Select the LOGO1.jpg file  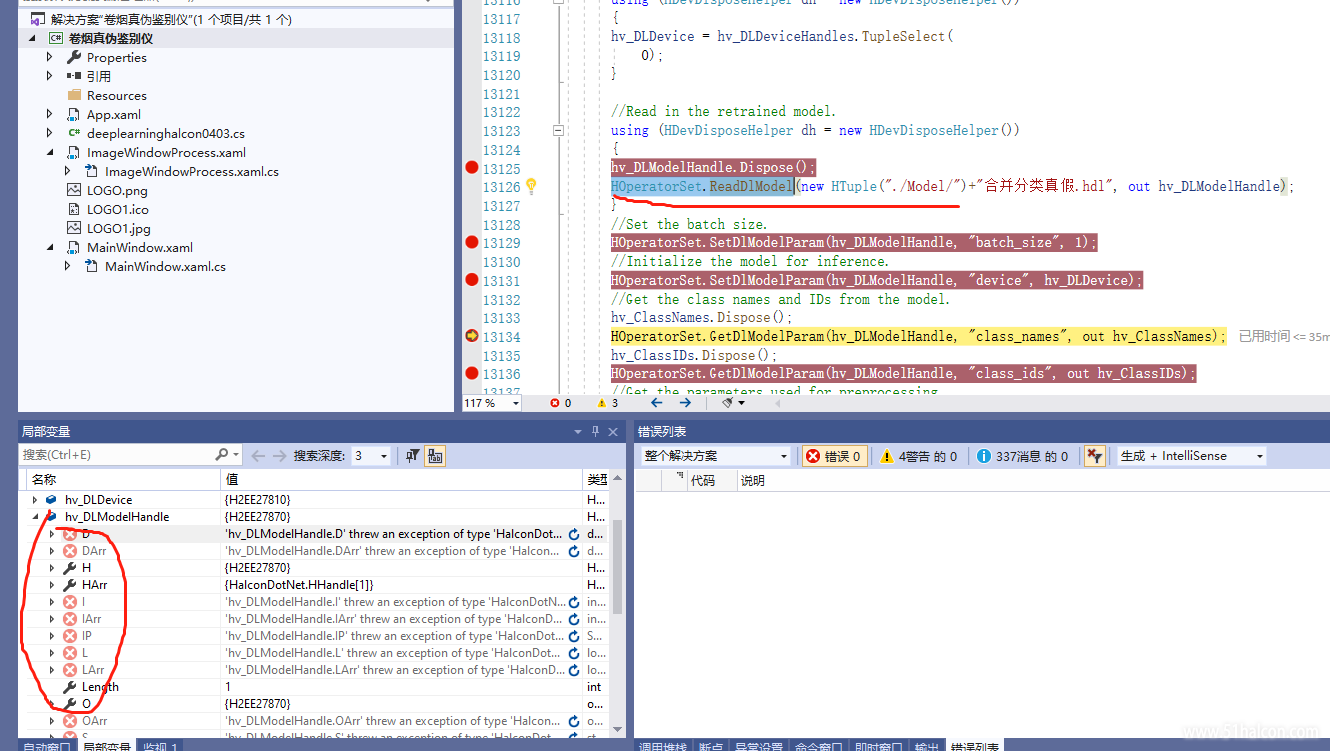click(x=118, y=228)
